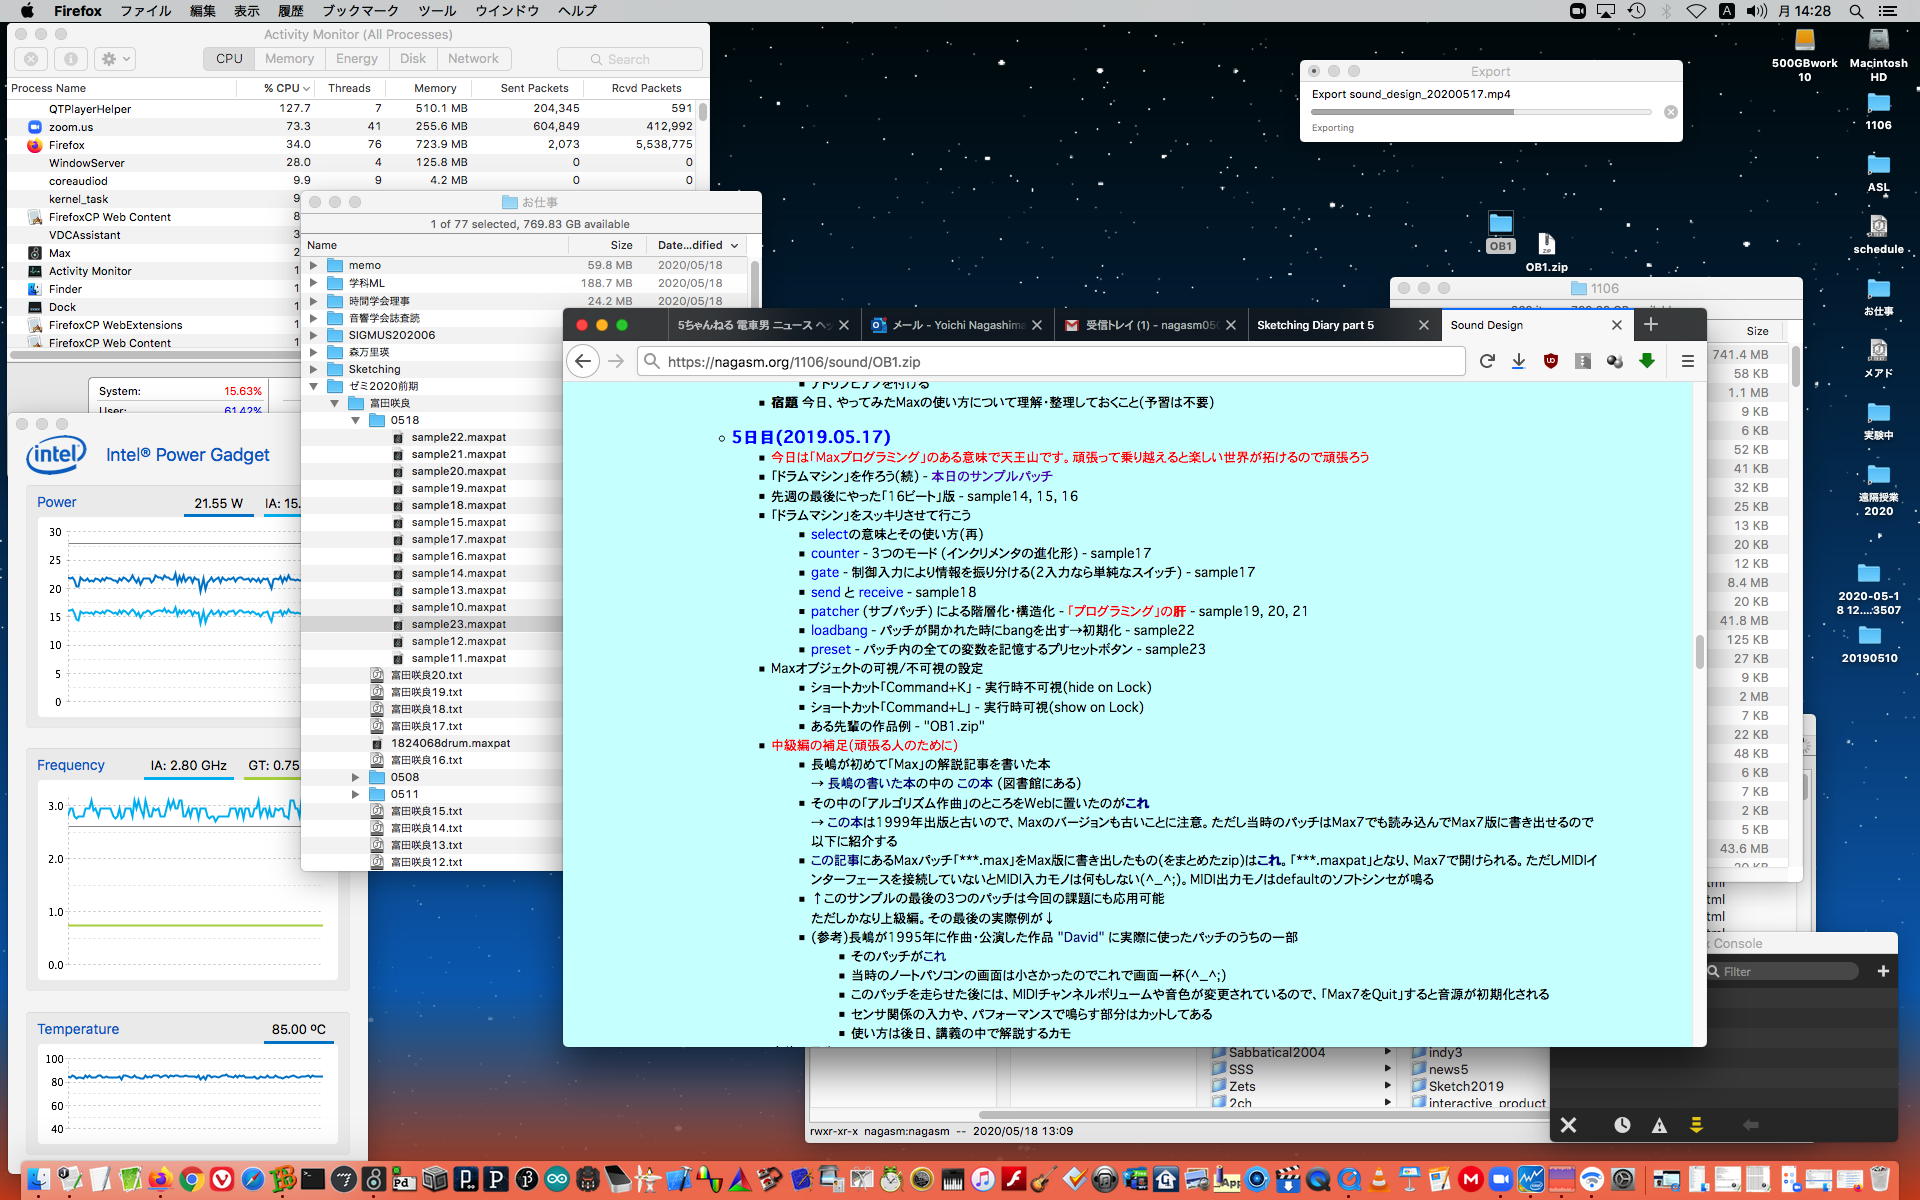Viewport: 1920px width, 1200px height.
Task: Clear the Max Console with X icon
Action: 1568,1125
